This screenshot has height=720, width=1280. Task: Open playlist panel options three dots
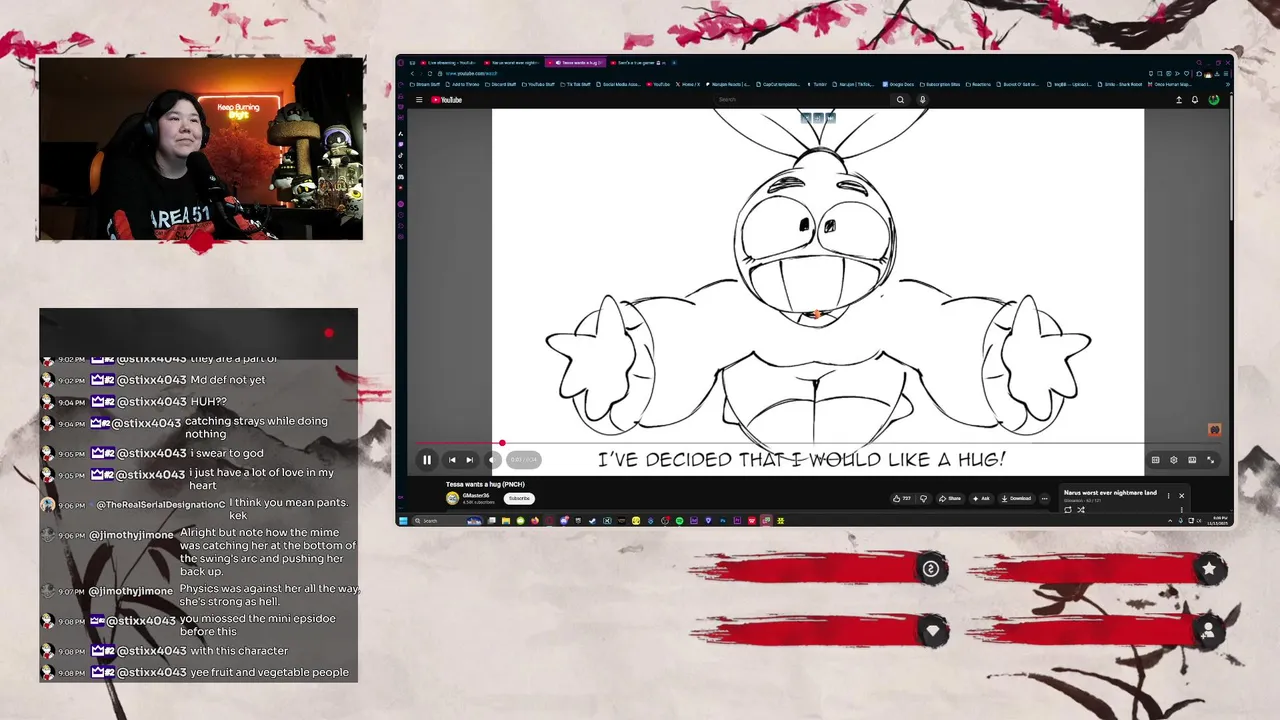1168,495
